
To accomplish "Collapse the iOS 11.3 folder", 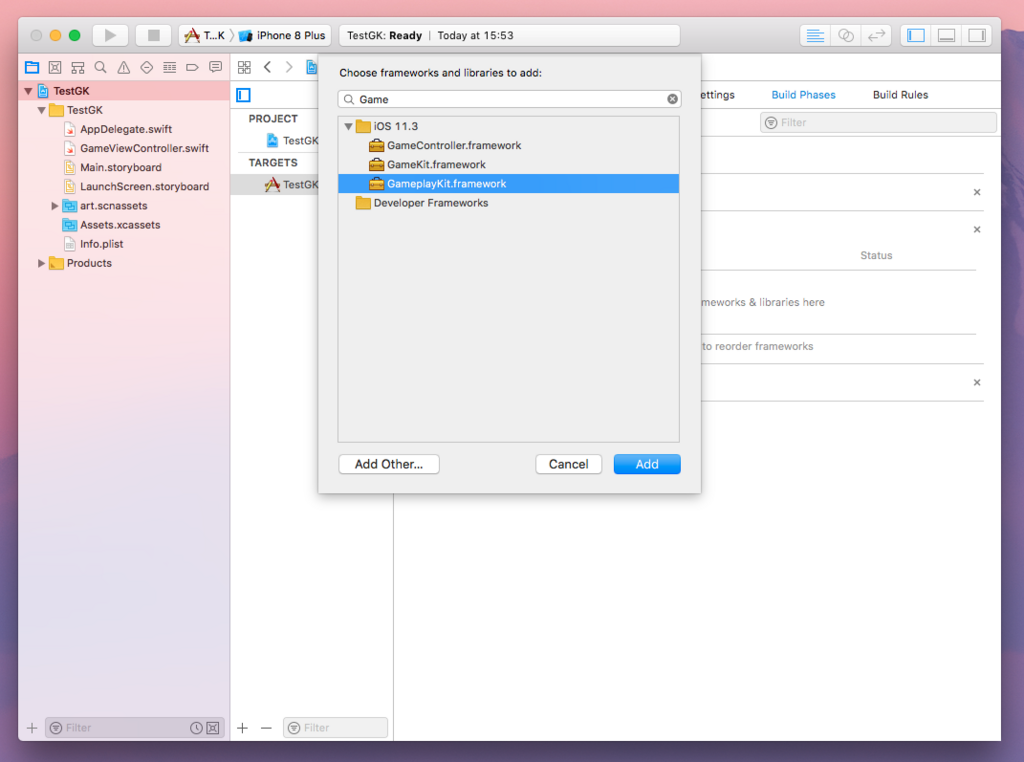I will pos(348,127).
